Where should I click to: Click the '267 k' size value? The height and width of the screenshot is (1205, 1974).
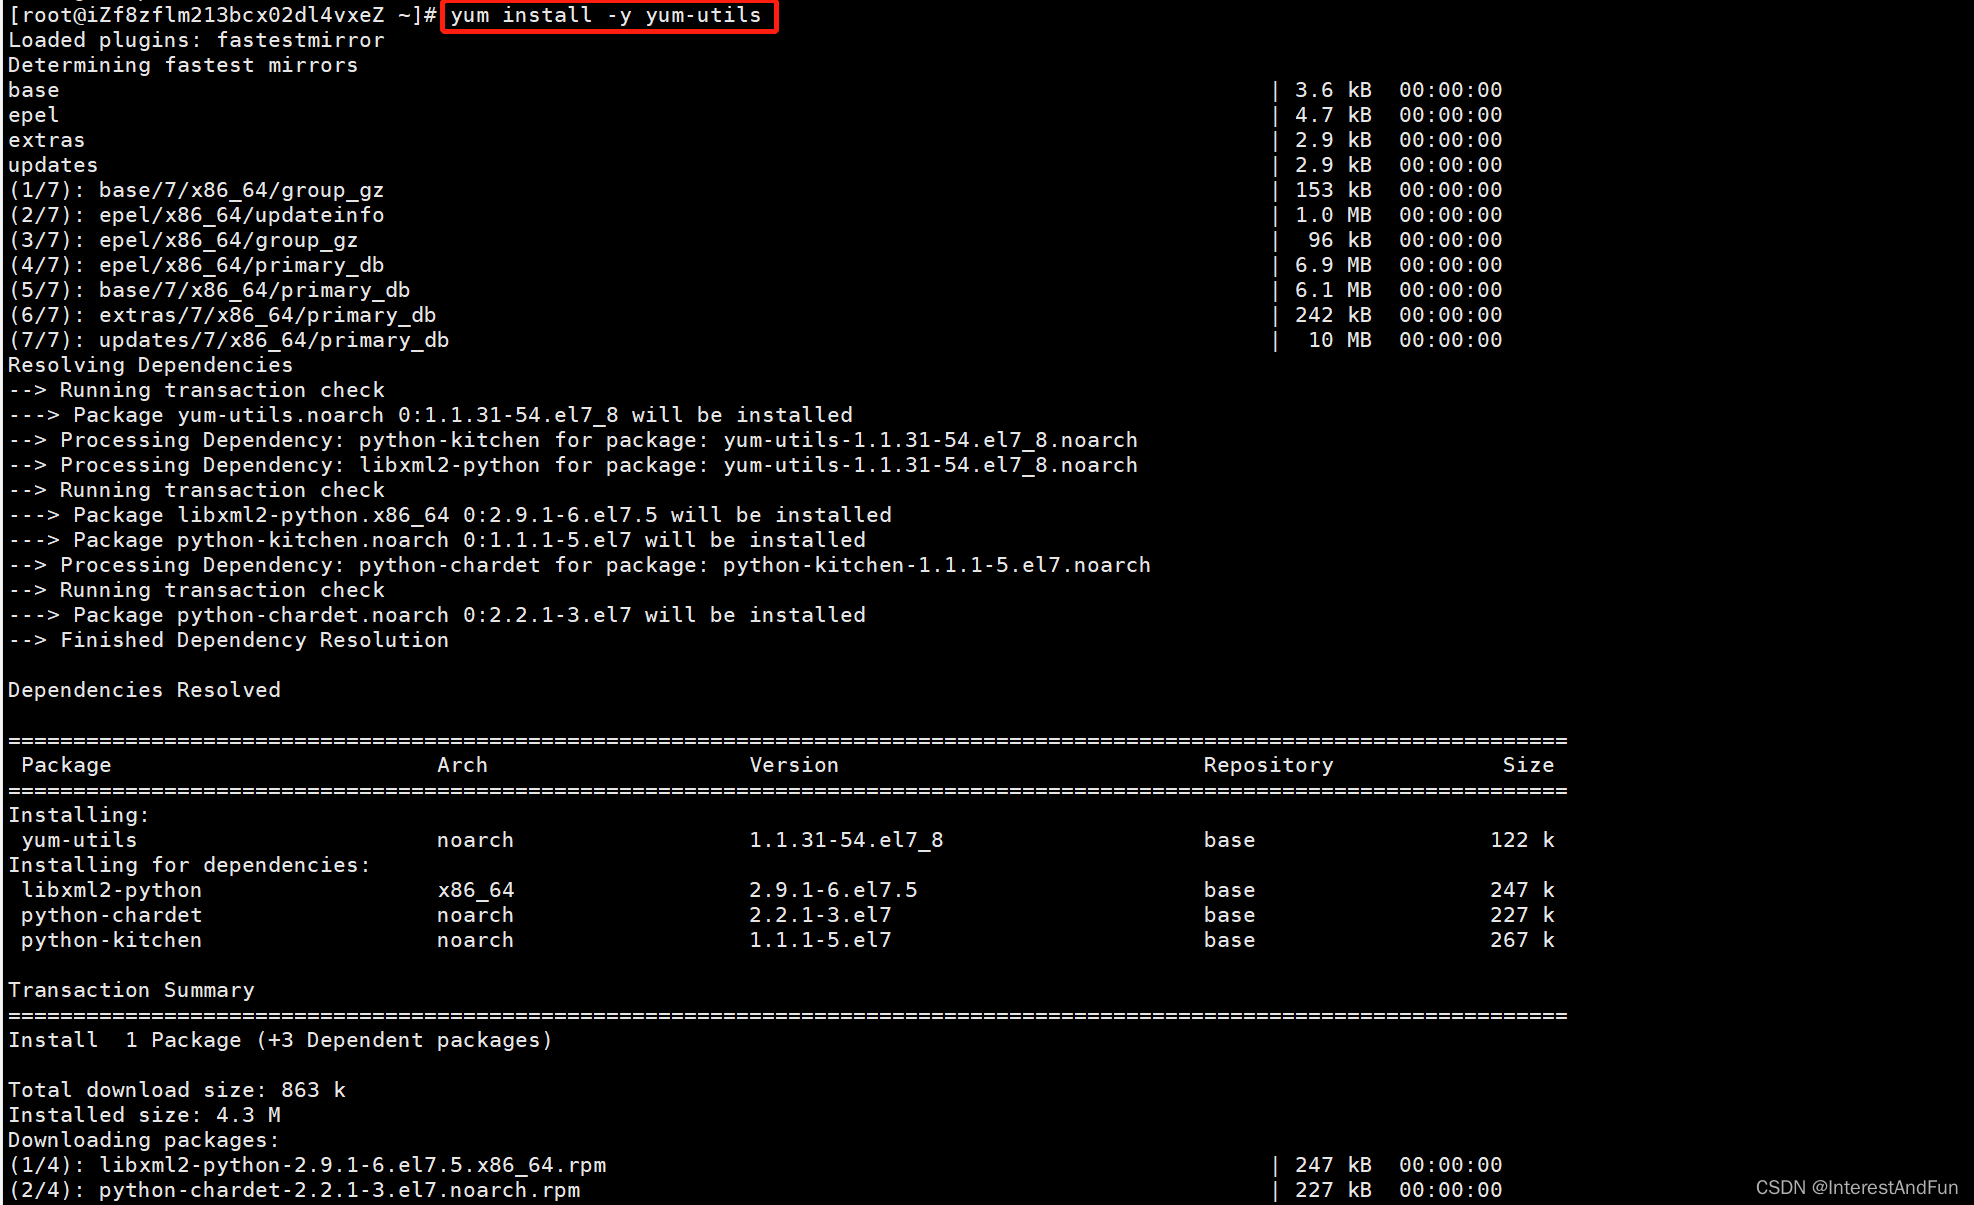(1522, 940)
